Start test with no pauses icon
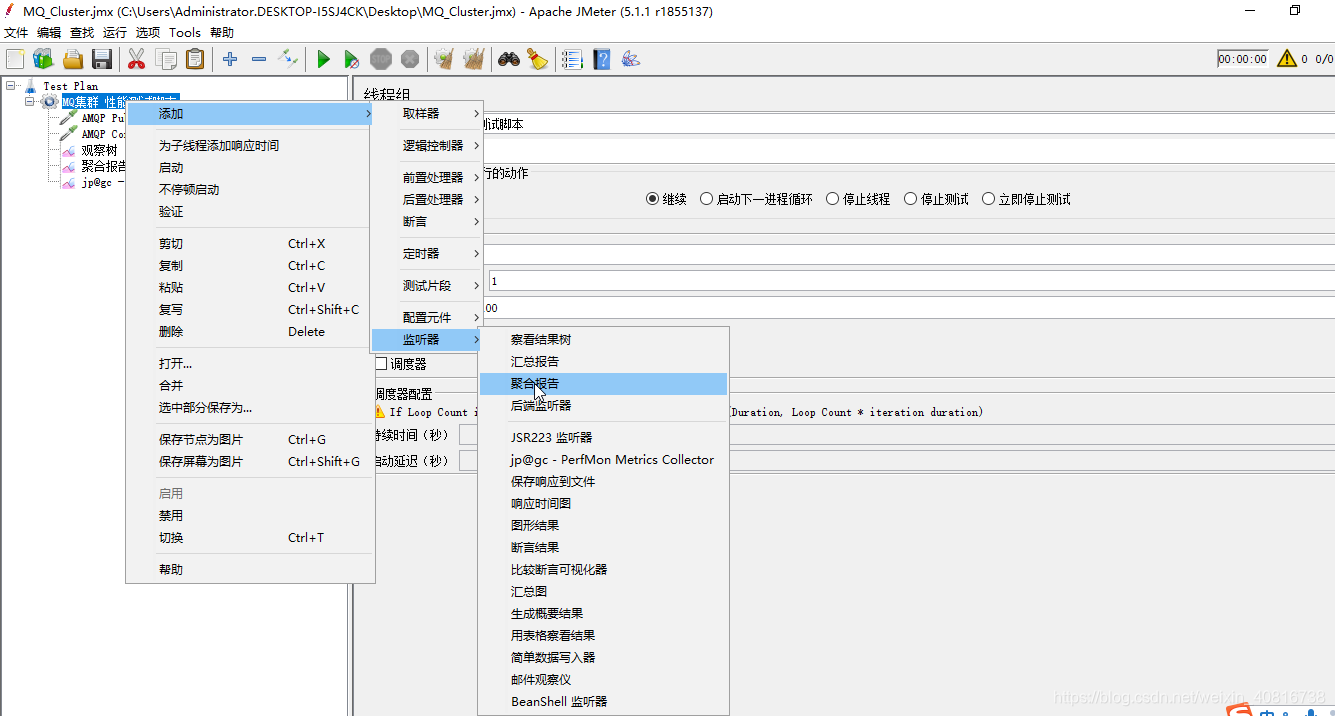This screenshot has width=1335, height=716. point(352,59)
